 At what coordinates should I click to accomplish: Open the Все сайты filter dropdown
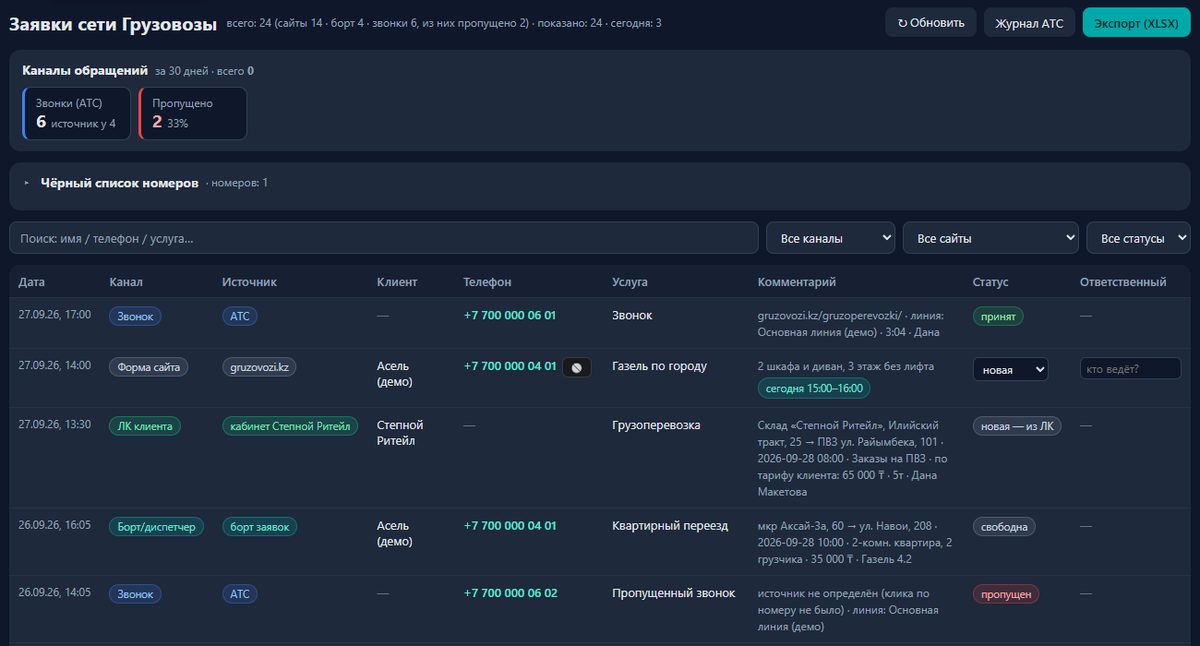pyautogui.click(x=990, y=238)
